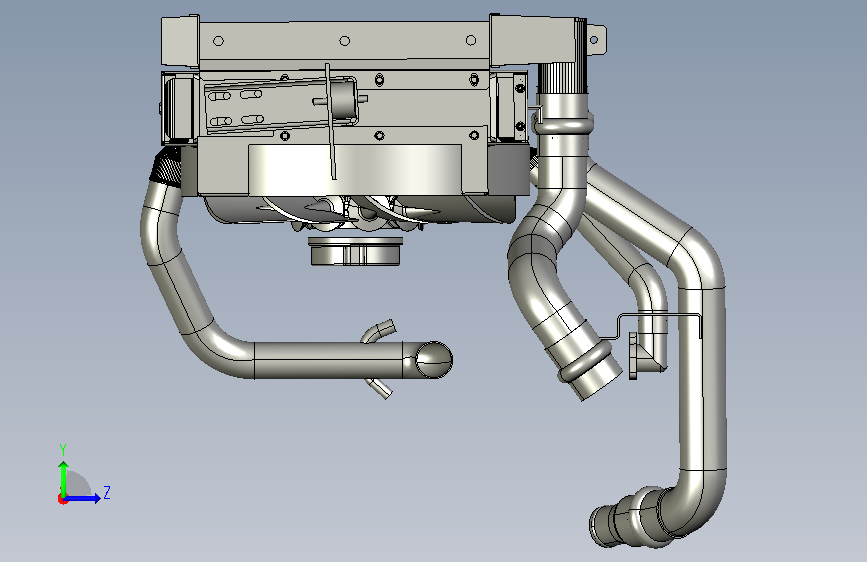Click the blue Z axis arrow of triad
Viewport: 867px width, 562px height.
82,498
